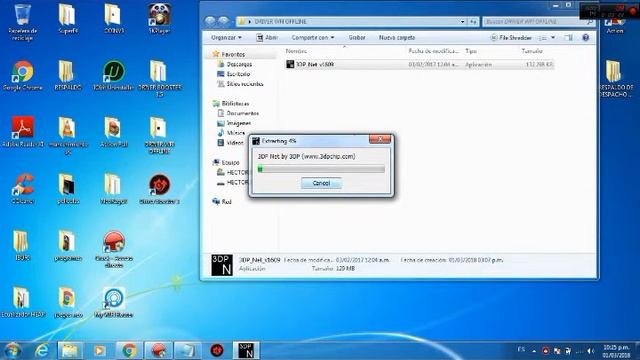Select the Cacaoweb mushroom desktop shortcut
The image size is (640, 360).
(x=113, y=249)
